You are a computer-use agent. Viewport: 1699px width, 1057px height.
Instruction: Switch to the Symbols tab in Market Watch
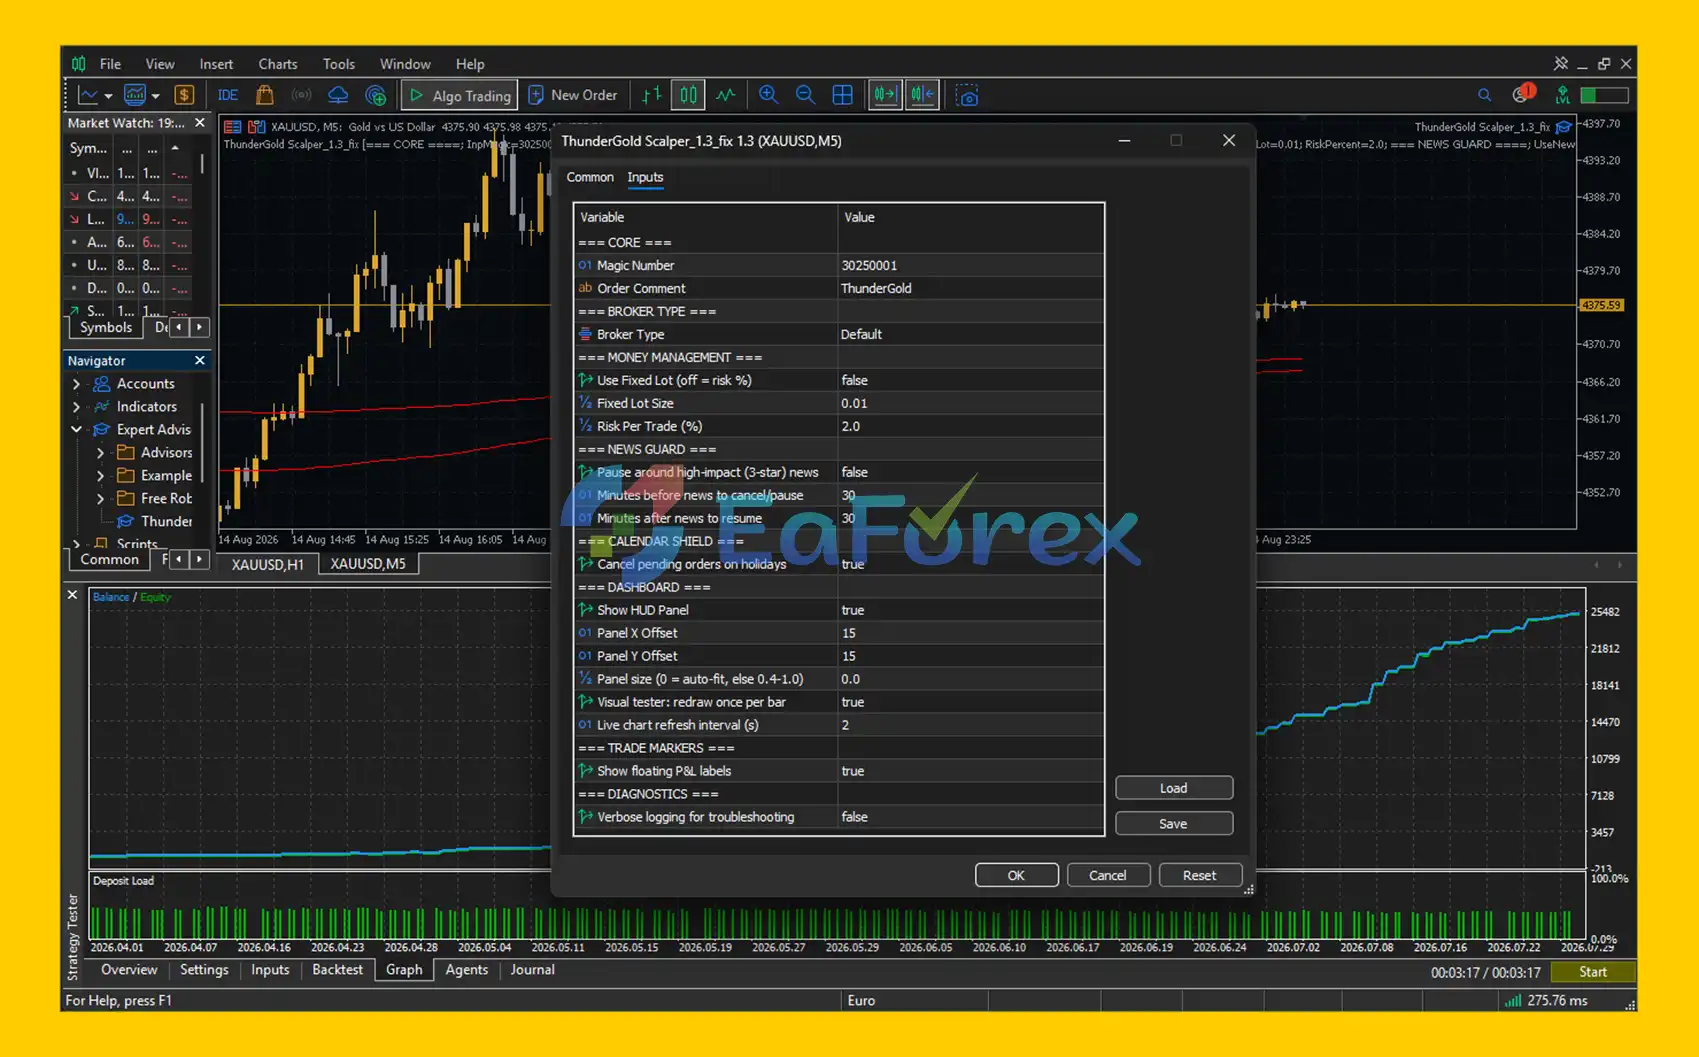point(105,327)
